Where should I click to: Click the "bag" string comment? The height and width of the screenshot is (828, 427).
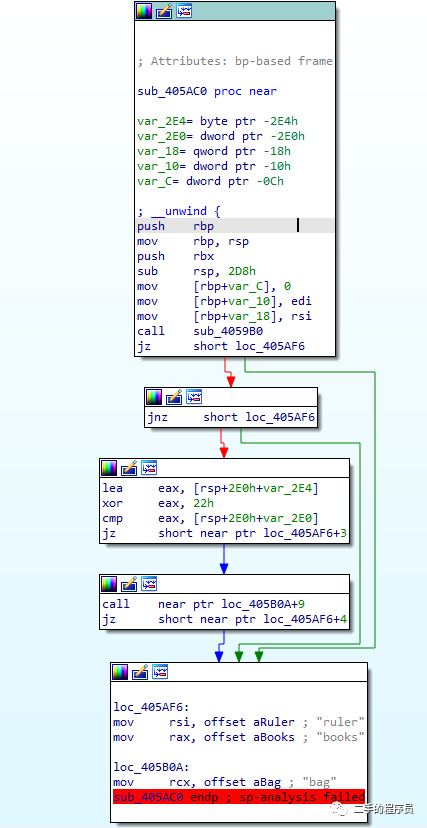319,782
